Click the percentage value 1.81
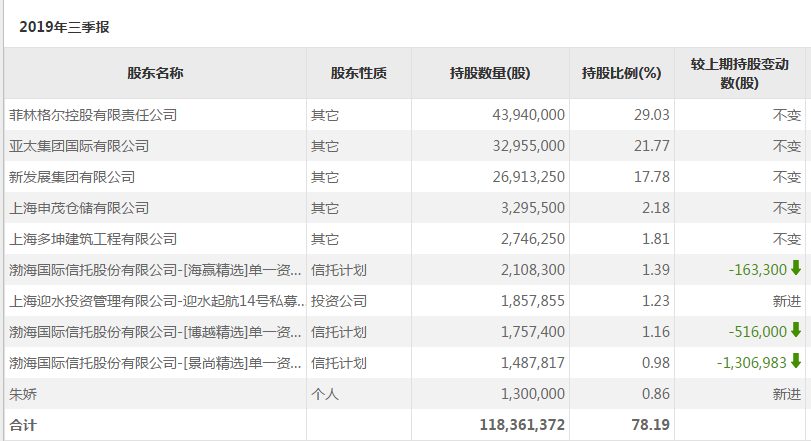 pyautogui.click(x=656, y=239)
